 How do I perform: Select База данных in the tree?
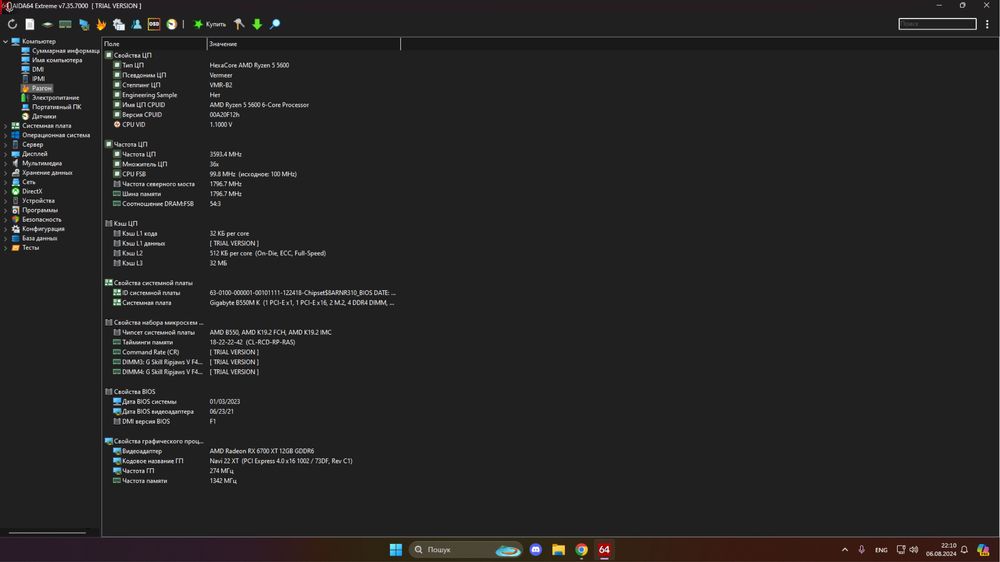[x=40, y=238]
